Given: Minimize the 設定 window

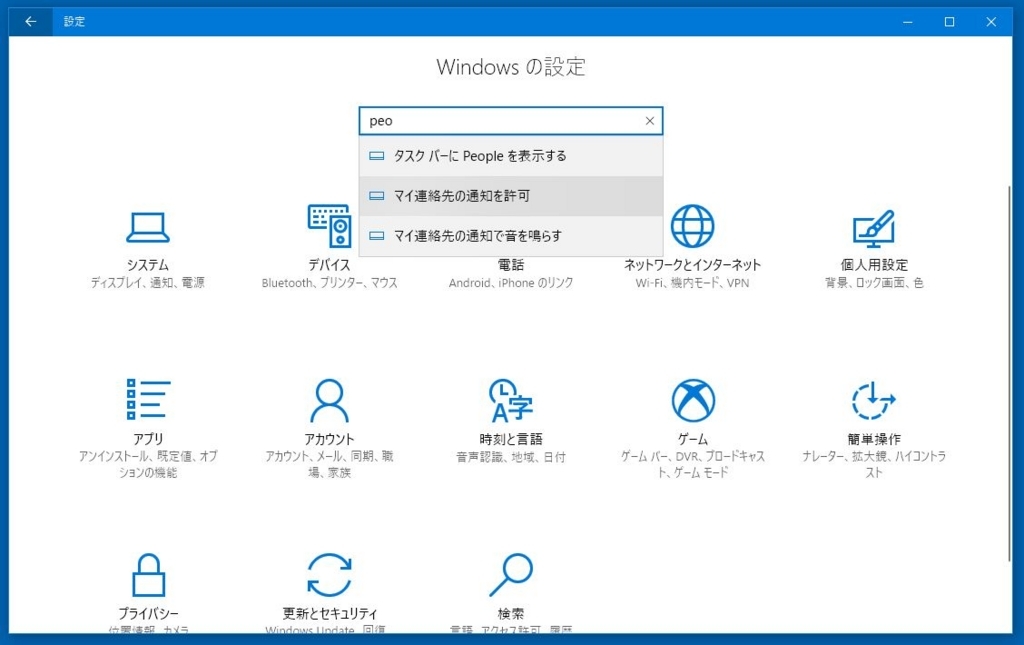Looking at the screenshot, I should pos(908,22).
